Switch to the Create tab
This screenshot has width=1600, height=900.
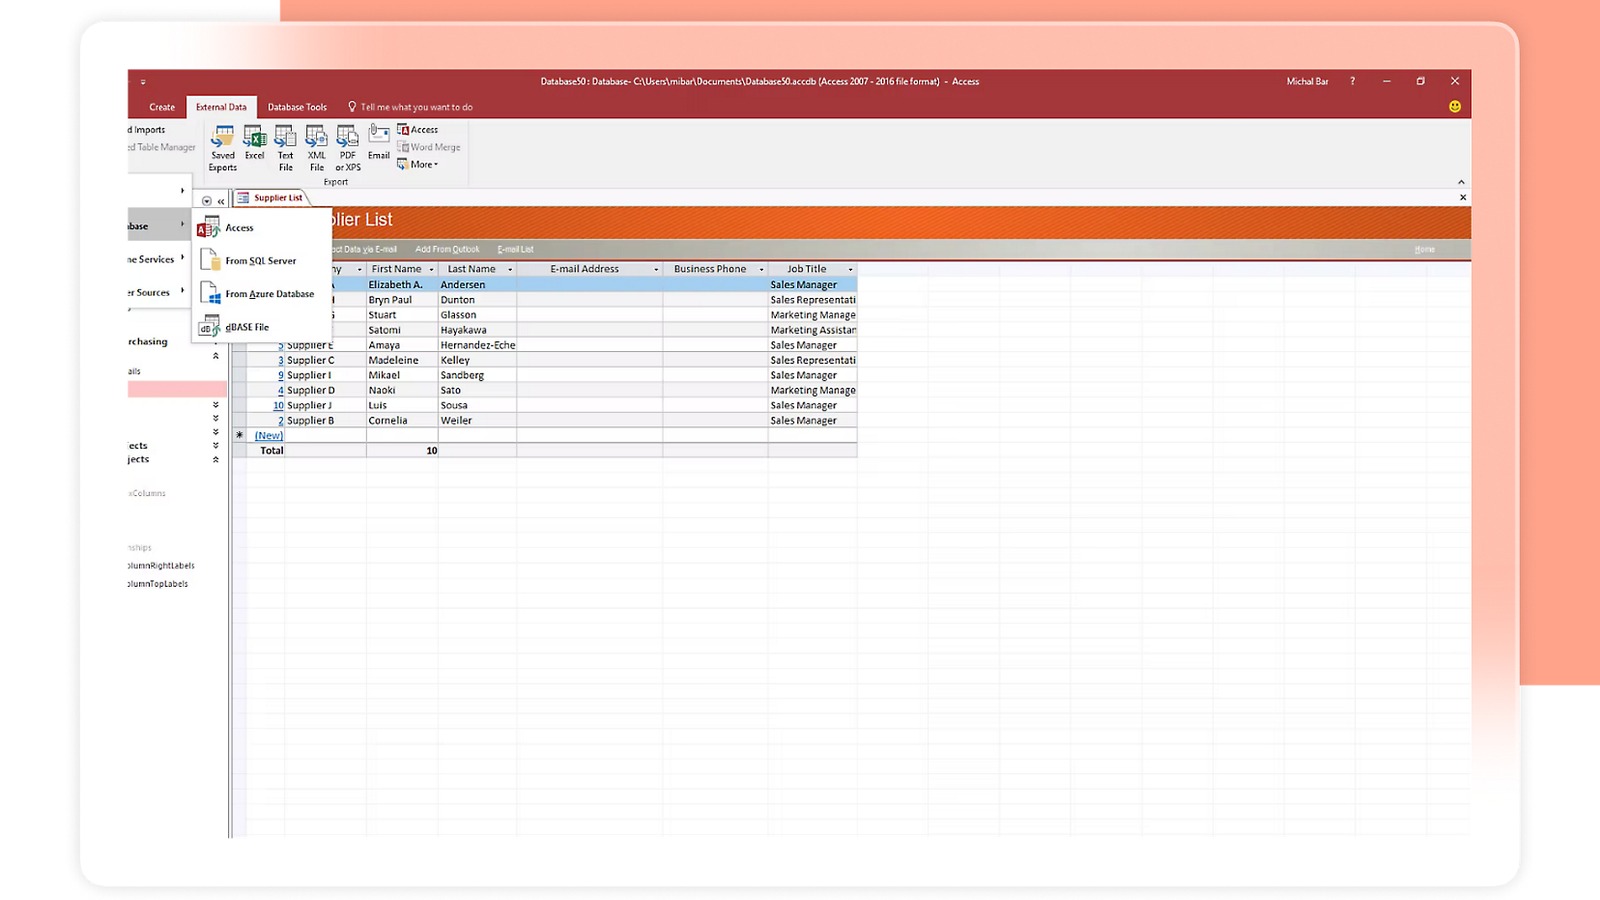(x=162, y=107)
